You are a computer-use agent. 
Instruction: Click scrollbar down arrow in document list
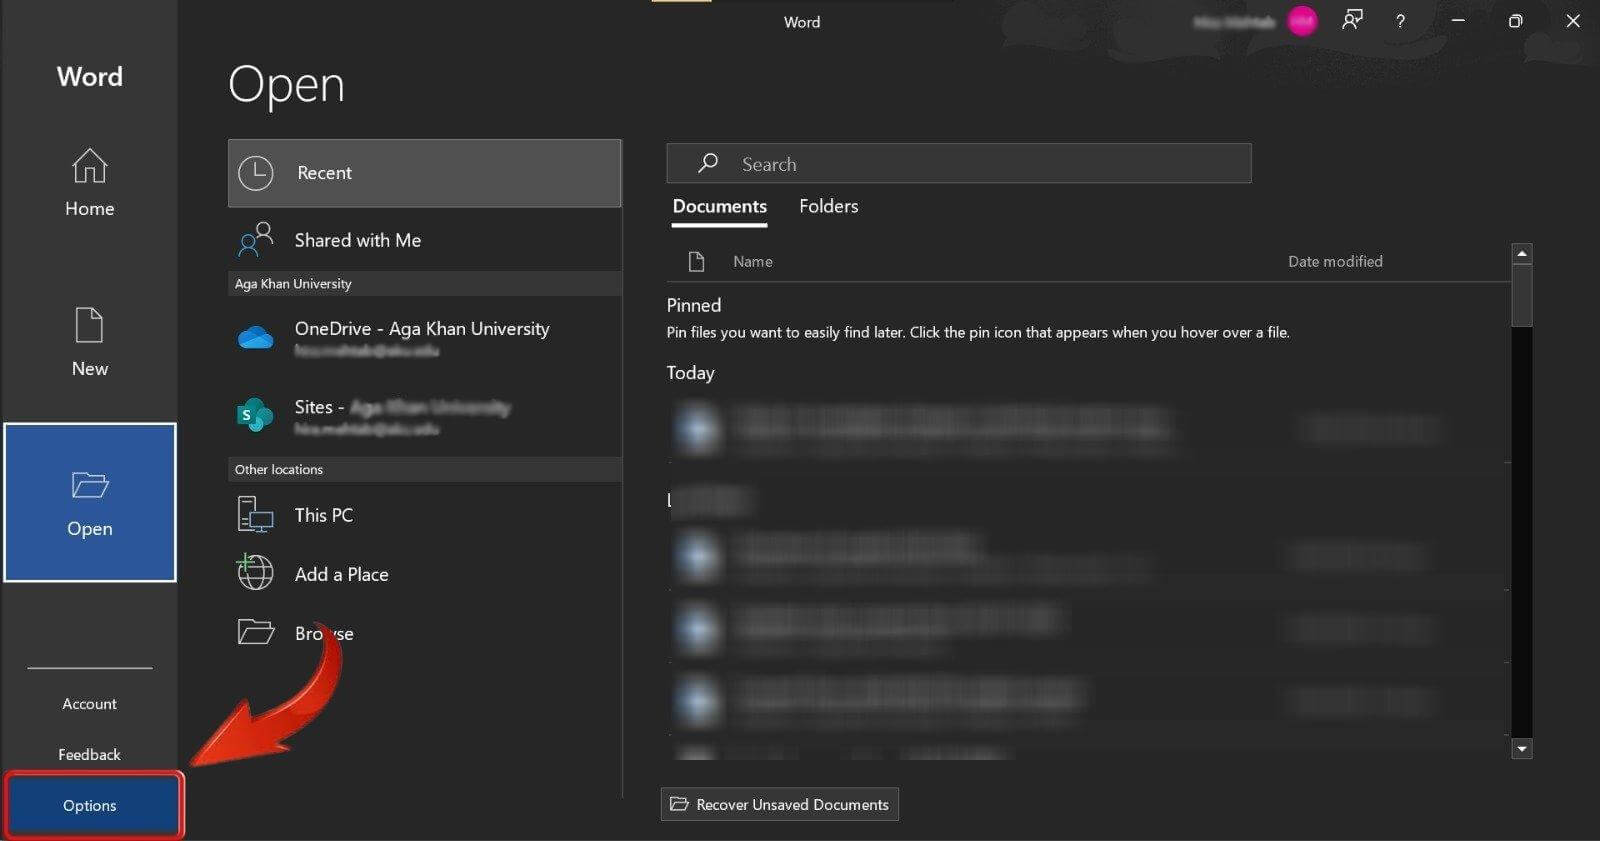1522,748
